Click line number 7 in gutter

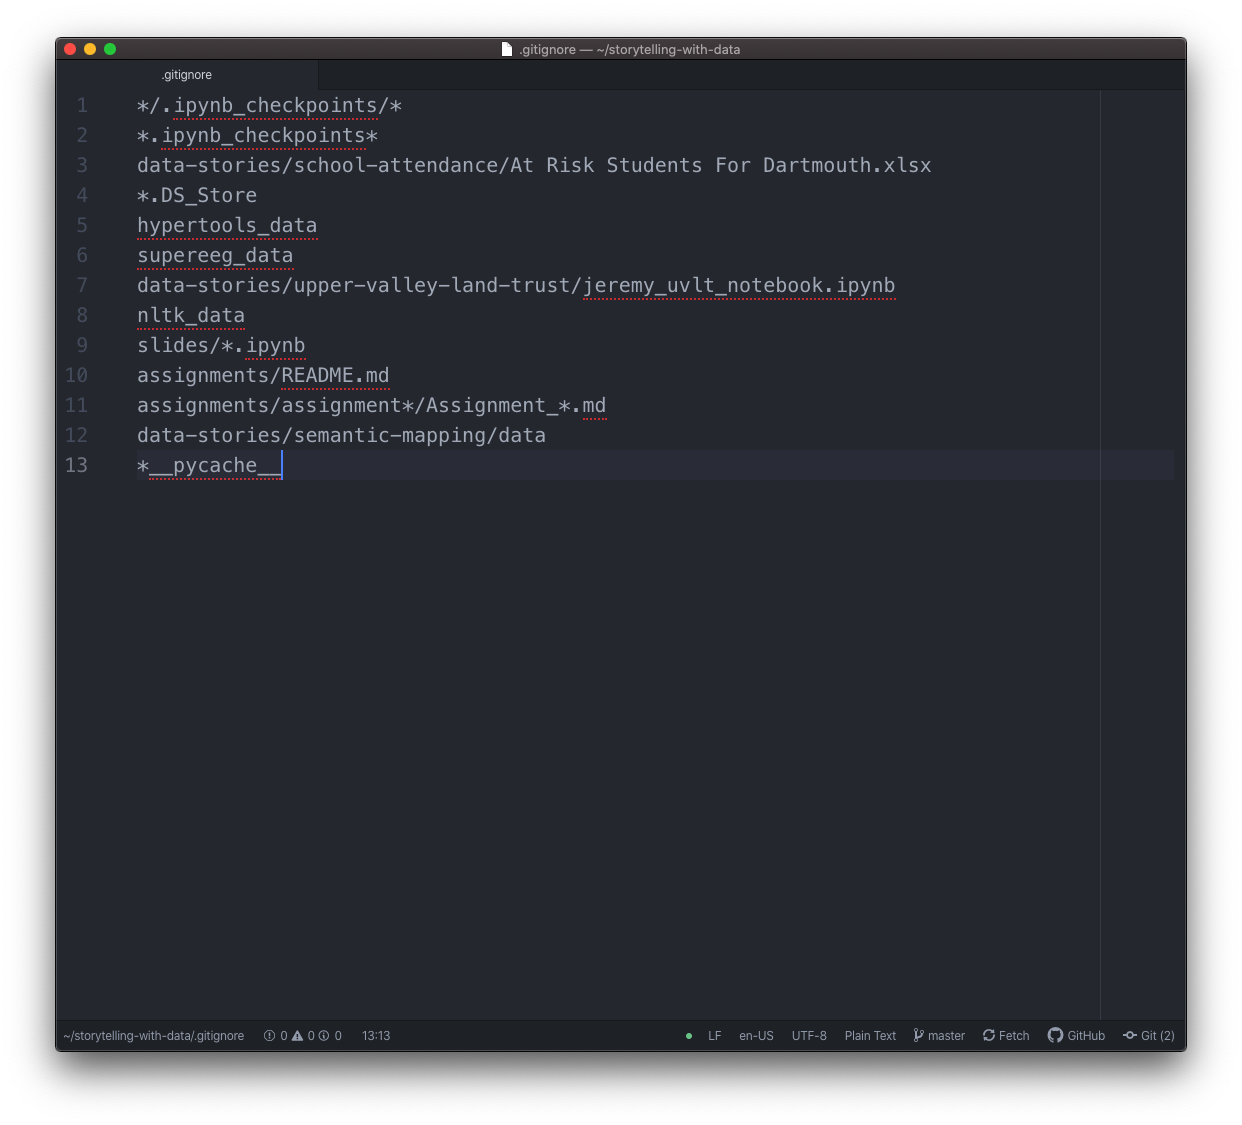82,285
